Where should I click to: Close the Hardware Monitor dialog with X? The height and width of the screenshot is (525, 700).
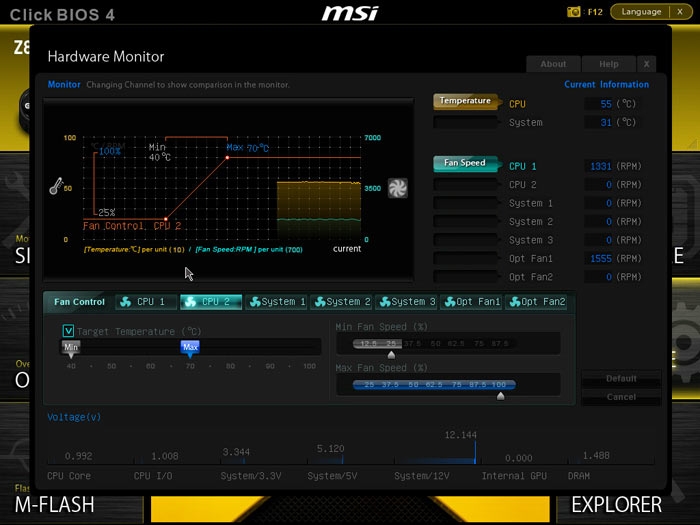pyautogui.click(x=646, y=64)
